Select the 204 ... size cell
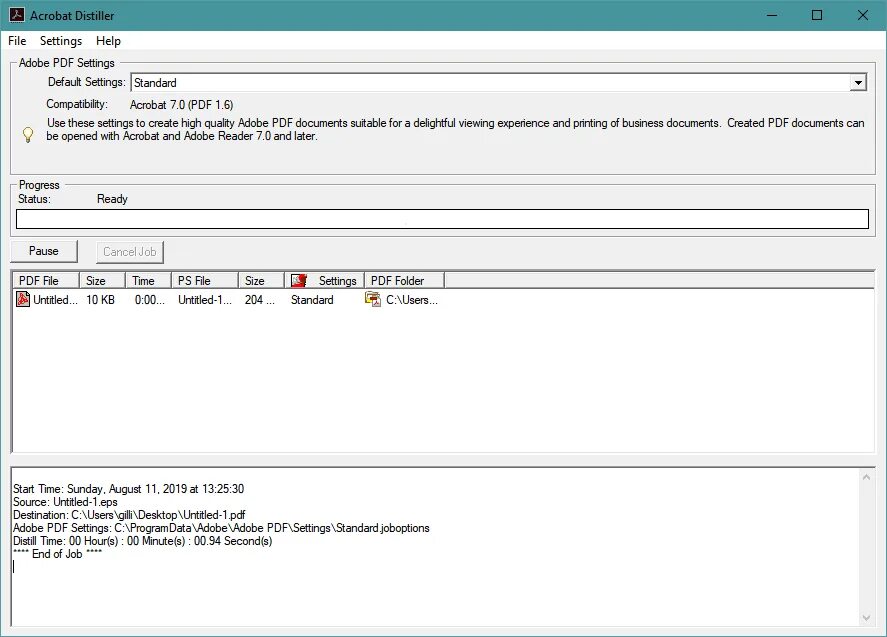The image size is (887, 637). click(260, 300)
